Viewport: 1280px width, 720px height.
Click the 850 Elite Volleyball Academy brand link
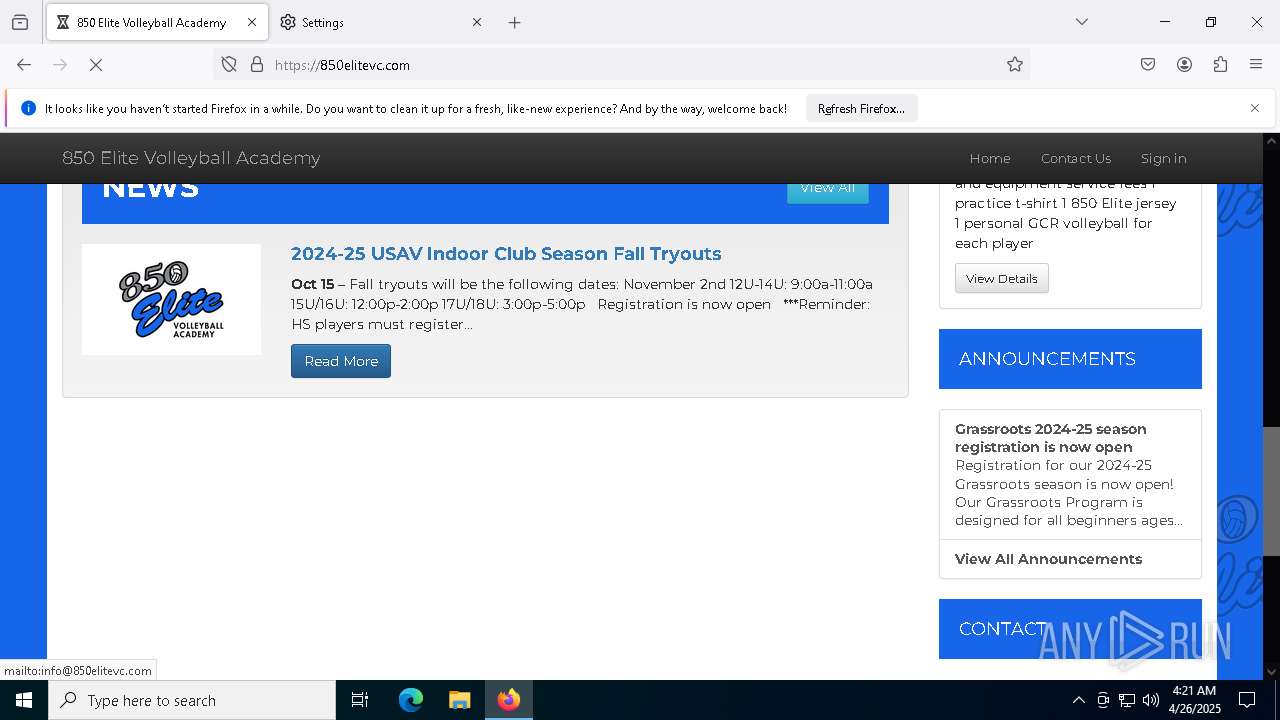(x=191, y=158)
